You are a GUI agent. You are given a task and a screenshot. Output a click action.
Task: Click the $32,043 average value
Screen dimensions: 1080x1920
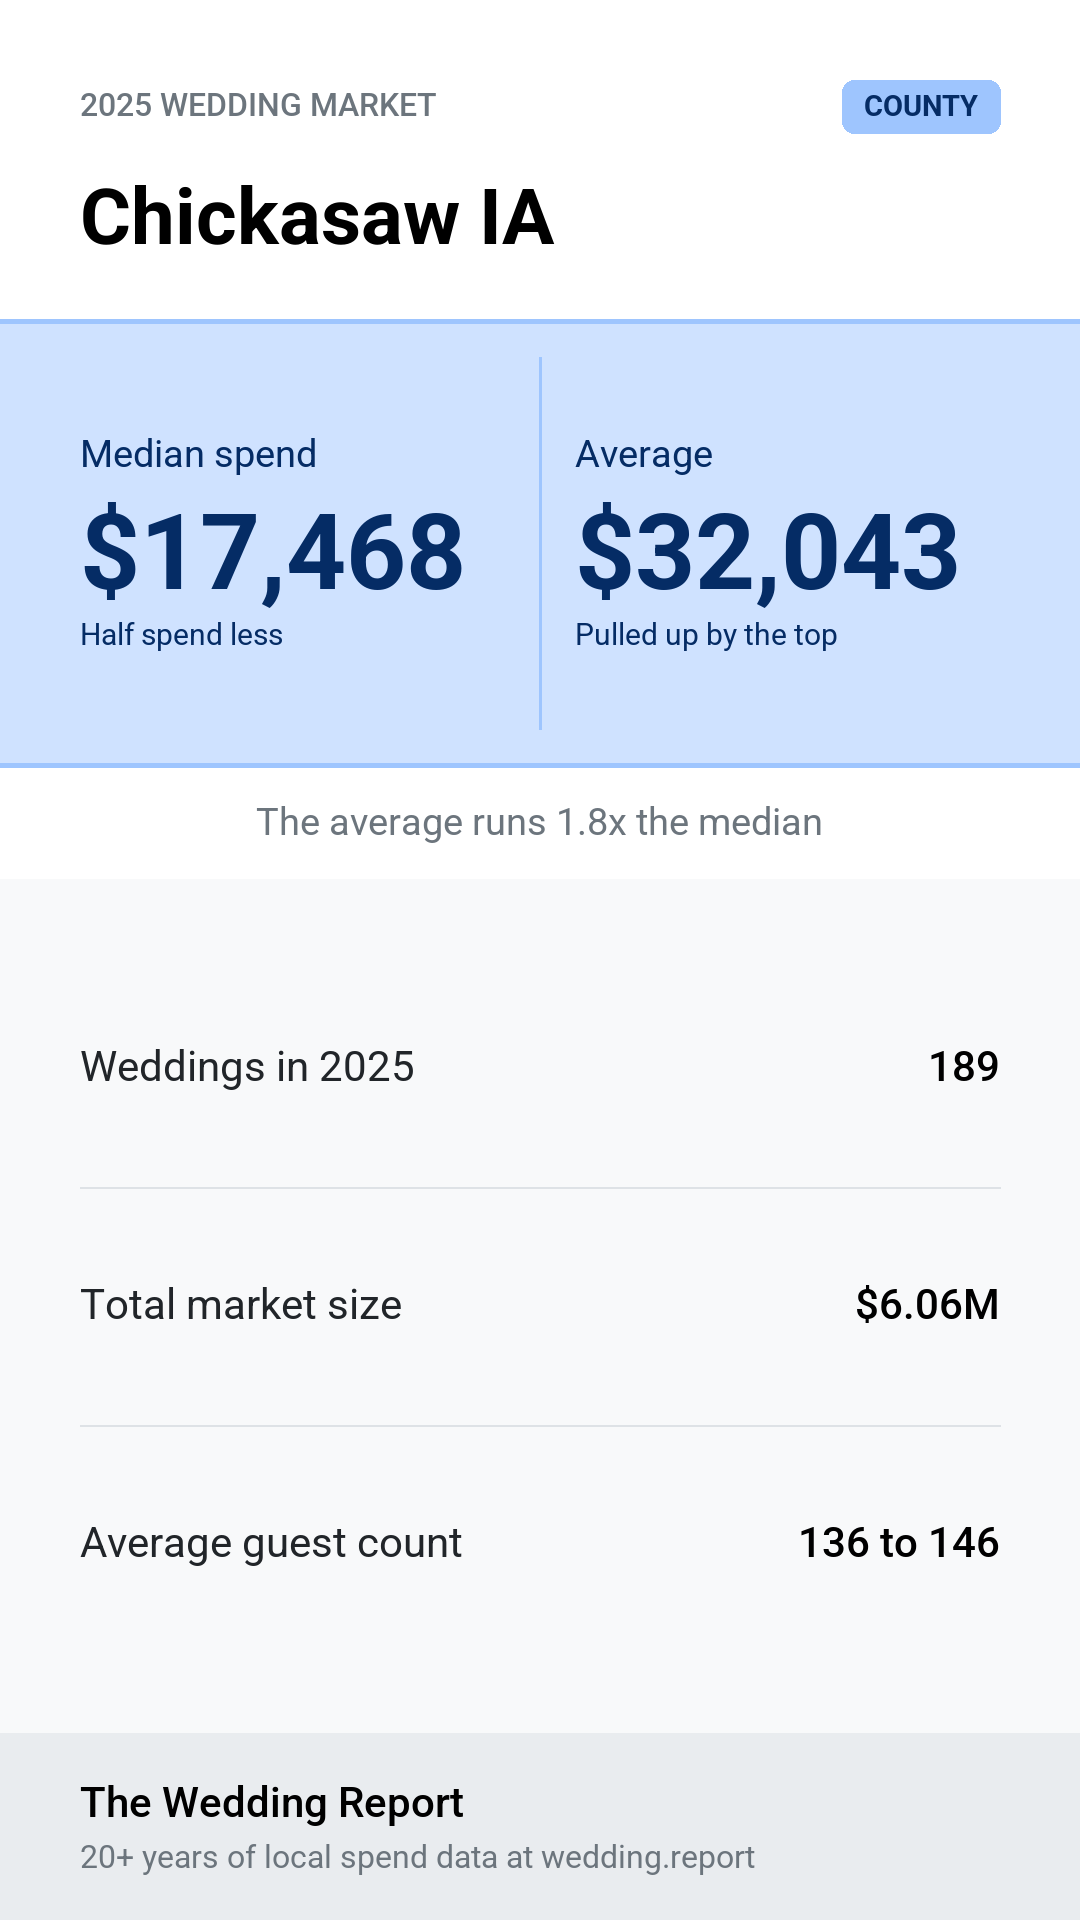click(768, 552)
